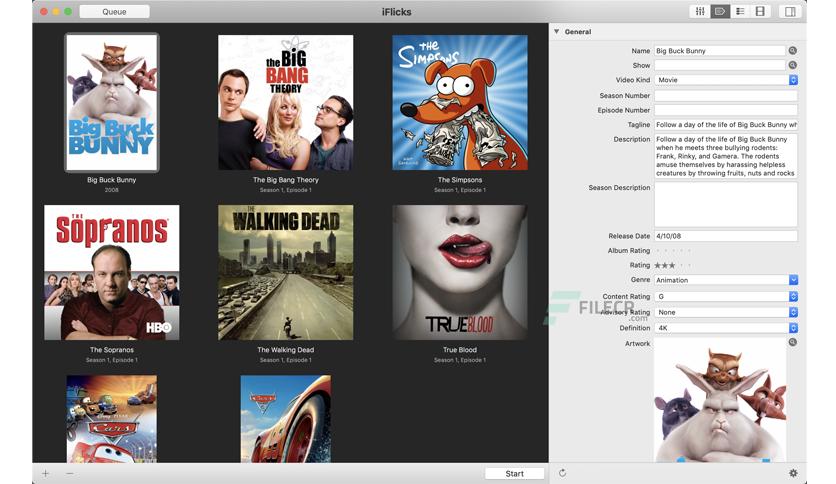This screenshot has height=484, width=836.
Task: Click the '2008' year under Big Buck Bunny
Action: pyautogui.click(x=111, y=190)
